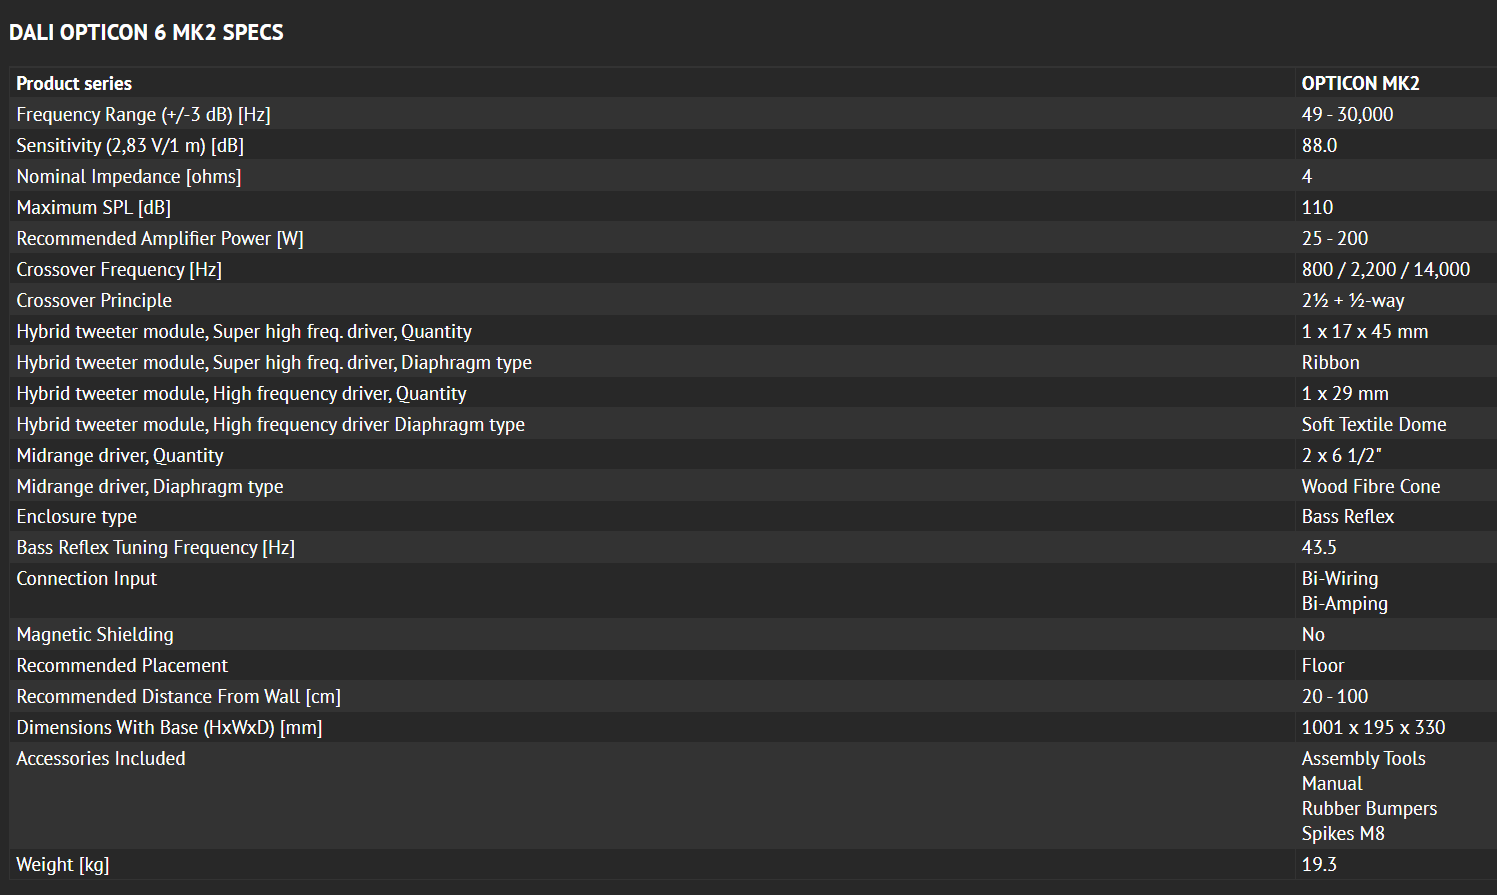This screenshot has height=895, width=1497.
Task: Select the OPTICON MK2 column header
Action: point(1360,84)
